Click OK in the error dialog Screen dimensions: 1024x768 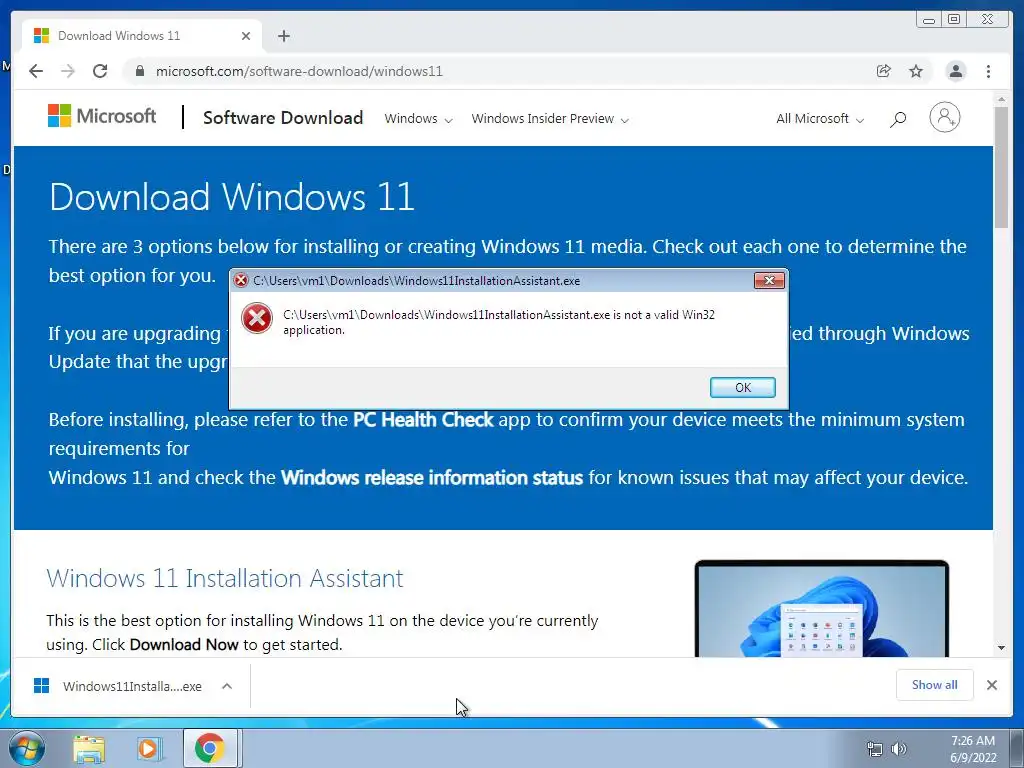[x=743, y=387]
